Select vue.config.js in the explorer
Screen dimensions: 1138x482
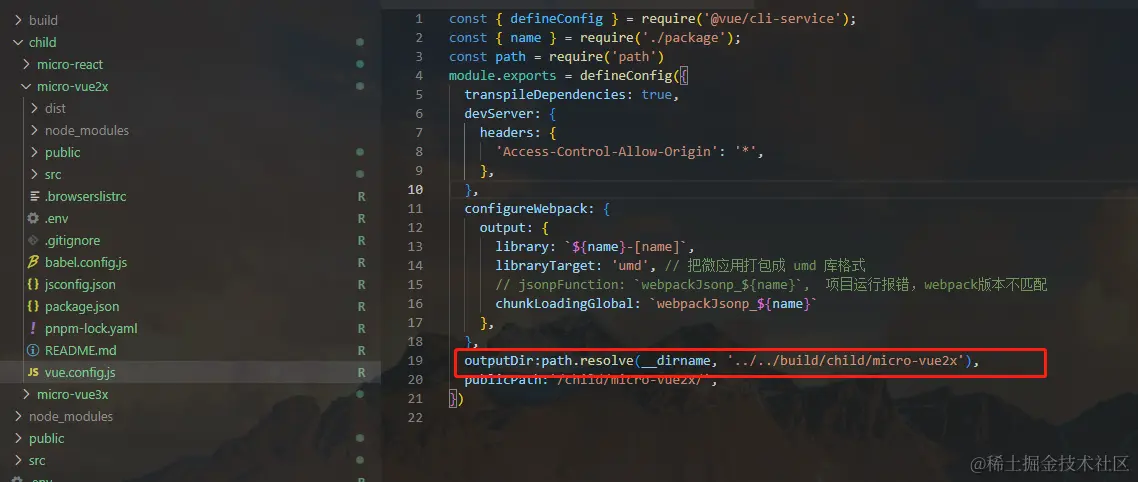point(80,372)
